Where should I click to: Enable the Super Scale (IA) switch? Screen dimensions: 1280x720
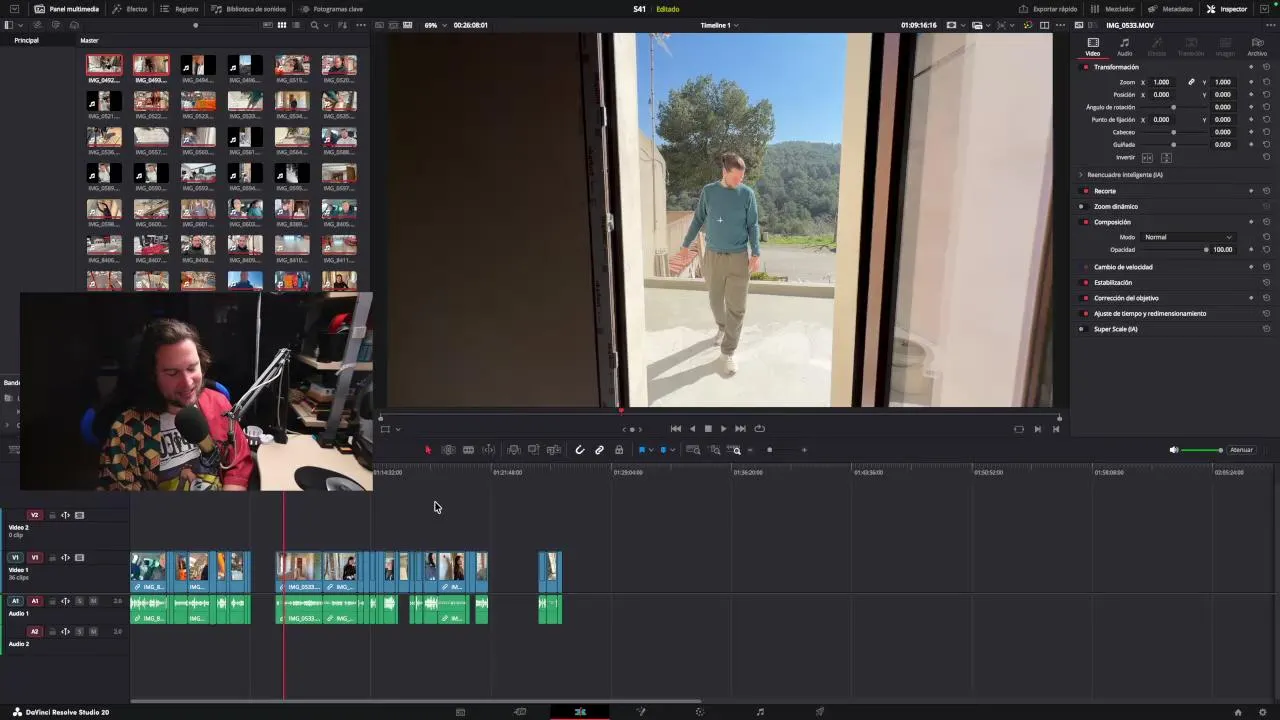click(1085, 329)
